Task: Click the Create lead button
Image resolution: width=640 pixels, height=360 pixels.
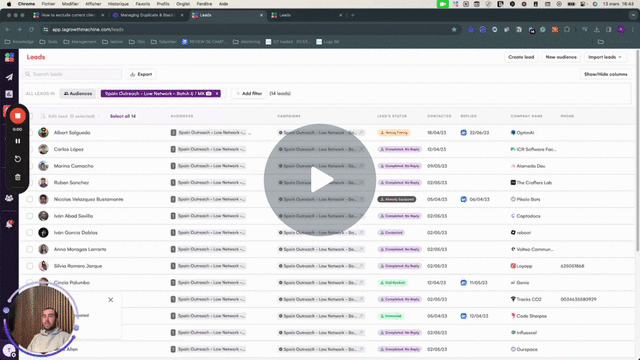Action: pos(521,57)
